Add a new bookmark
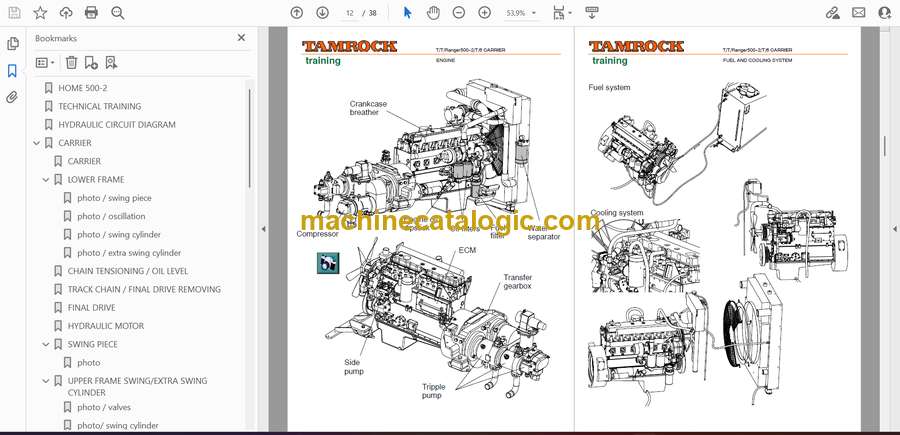900x435 pixels. (x=91, y=63)
